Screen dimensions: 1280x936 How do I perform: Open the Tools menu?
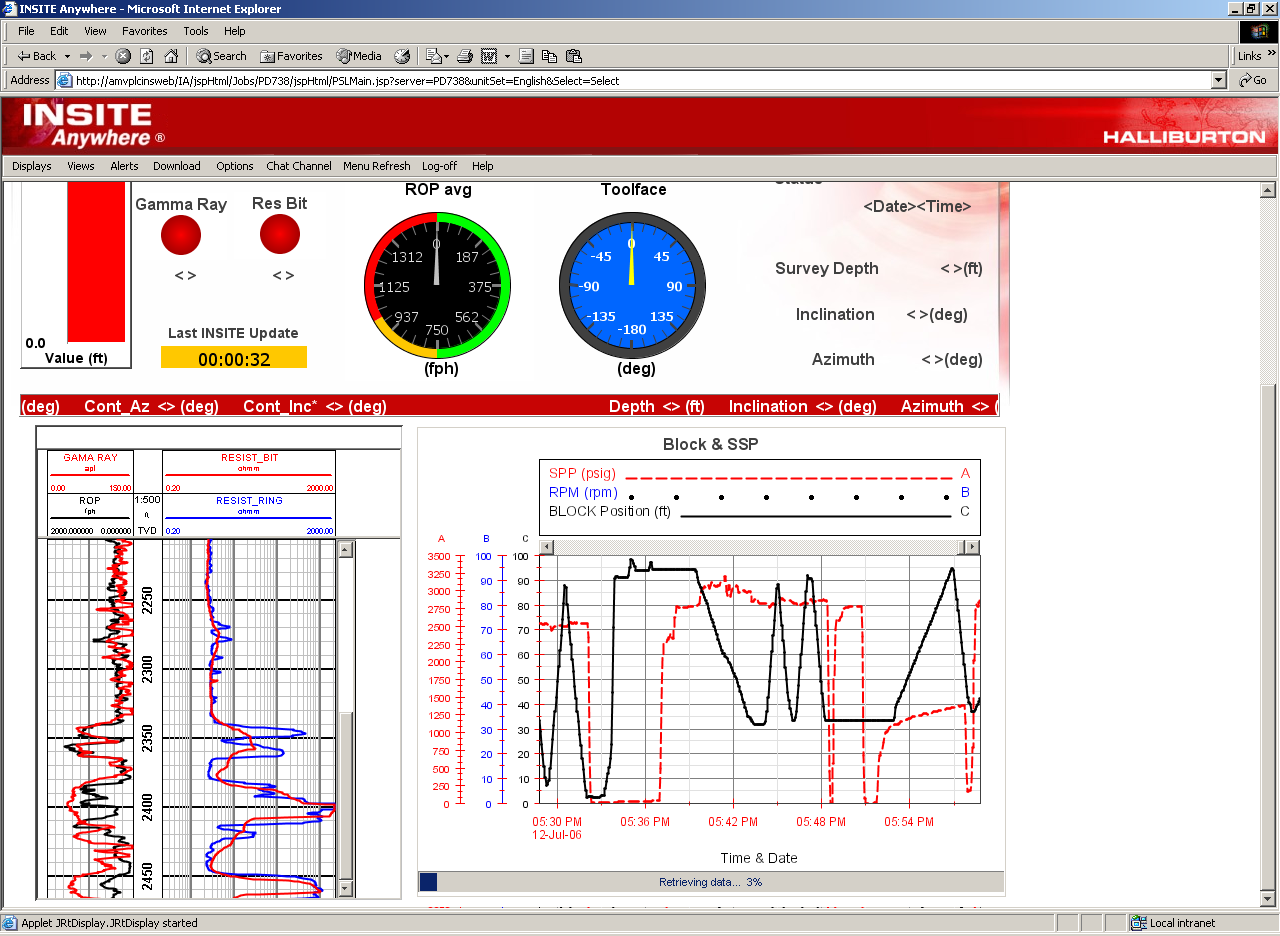pyautogui.click(x=196, y=32)
